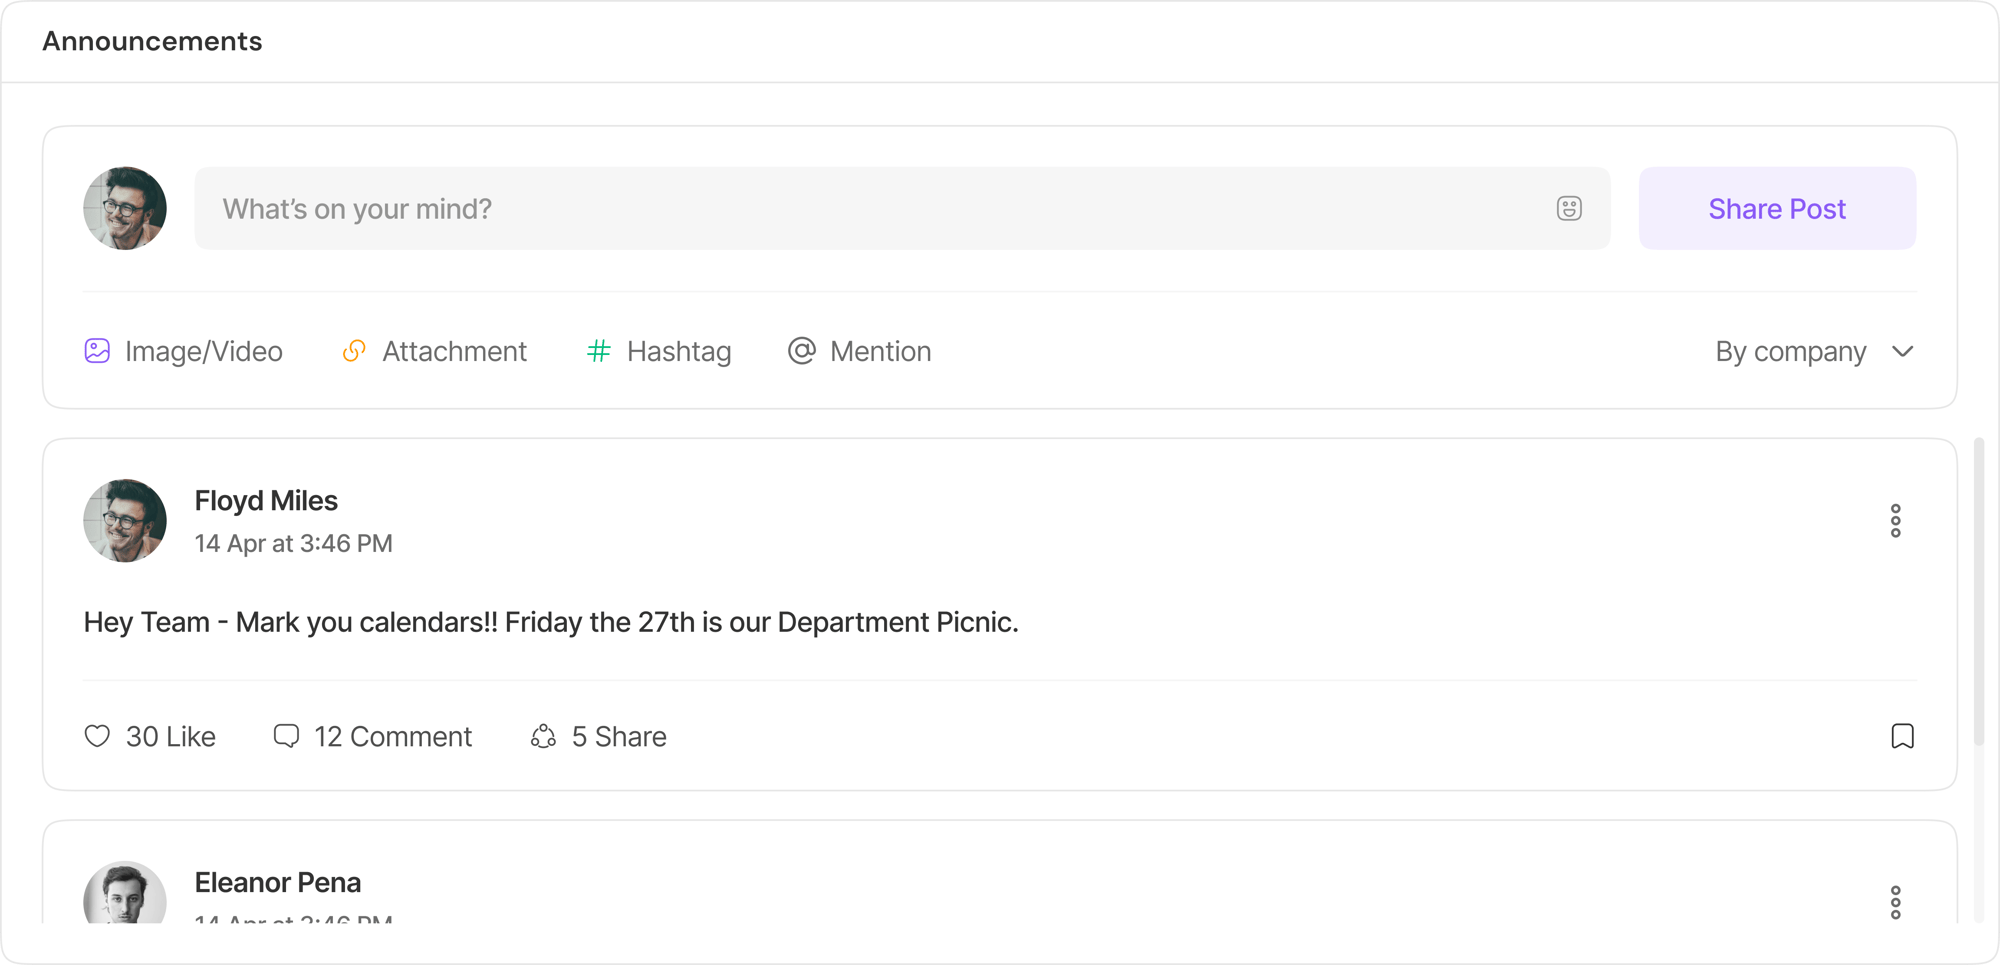The height and width of the screenshot is (965, 2000).
Task: Click the Mention @ icon
Action: (801, 351)
